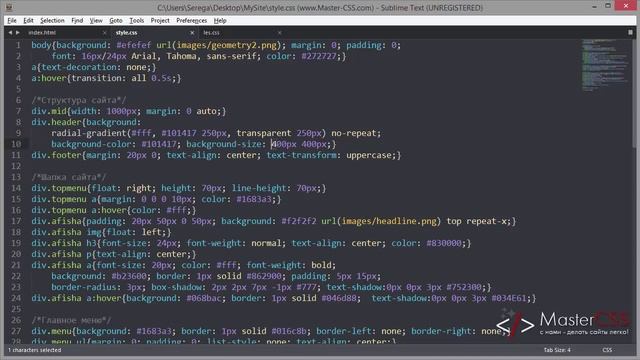Click 'text-decoration' on line 3
Viewport: 640px width, 360px height.
point(79,67)
